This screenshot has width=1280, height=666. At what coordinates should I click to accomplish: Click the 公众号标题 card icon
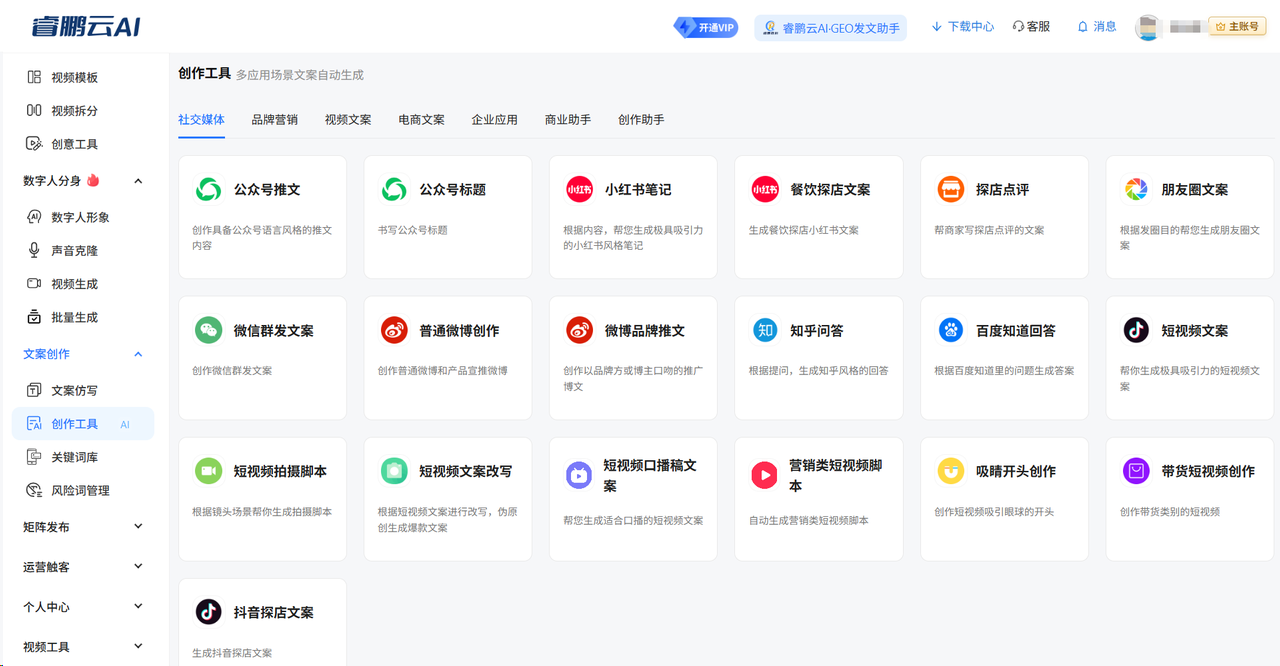394,189
